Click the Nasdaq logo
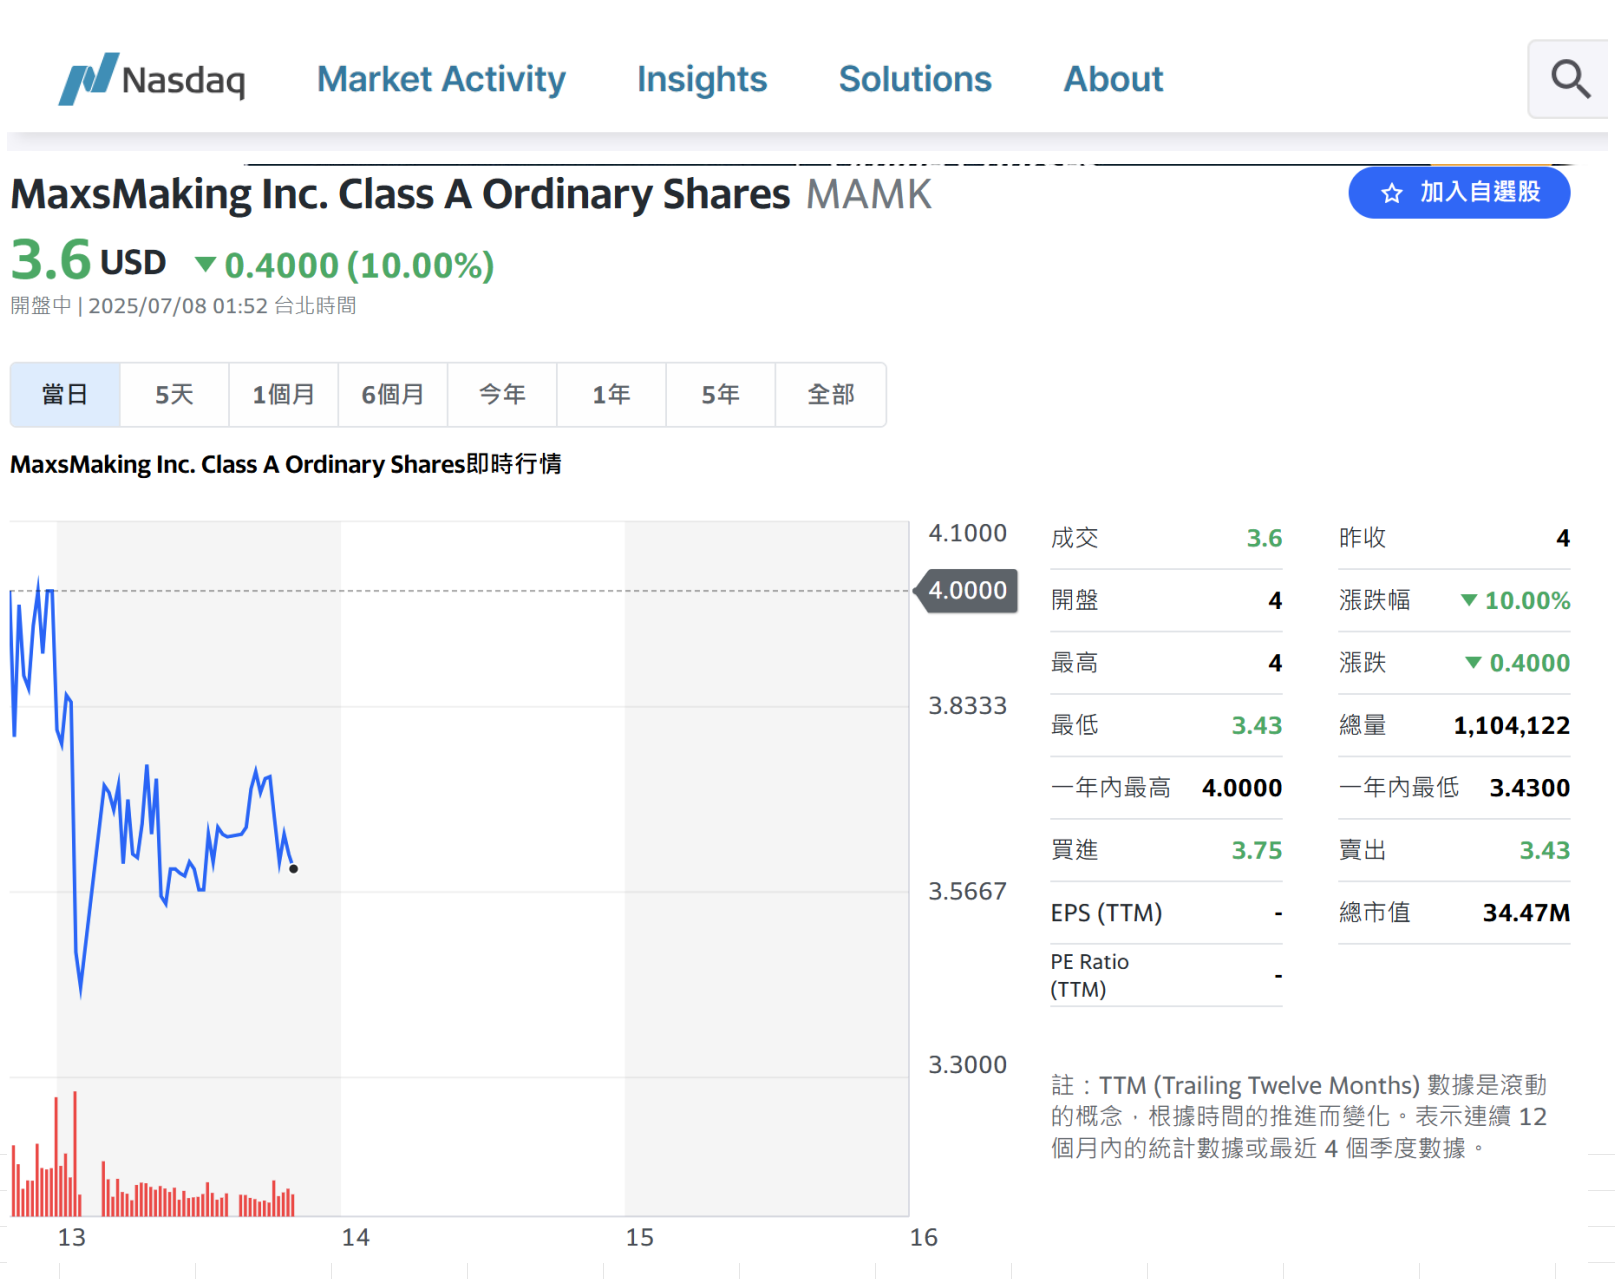Image resolution: width=1615 pixels, height=1279 pixels. 152,79
